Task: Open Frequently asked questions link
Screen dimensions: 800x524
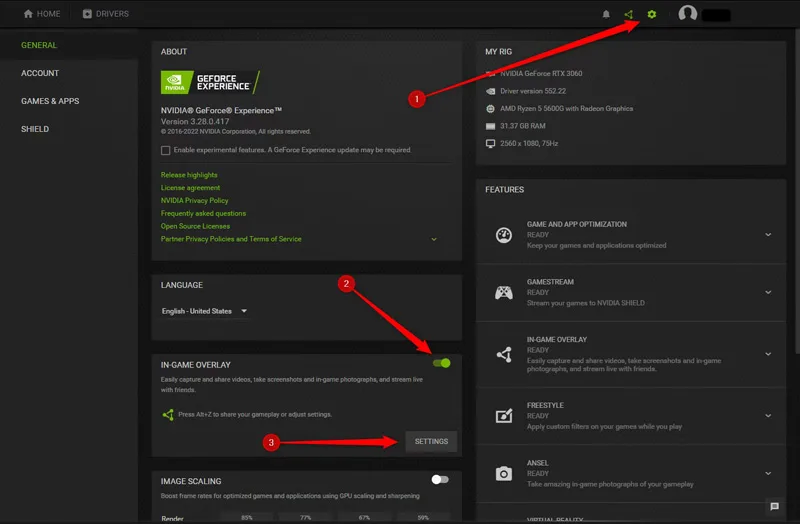Action: click(x=203, y=213)
